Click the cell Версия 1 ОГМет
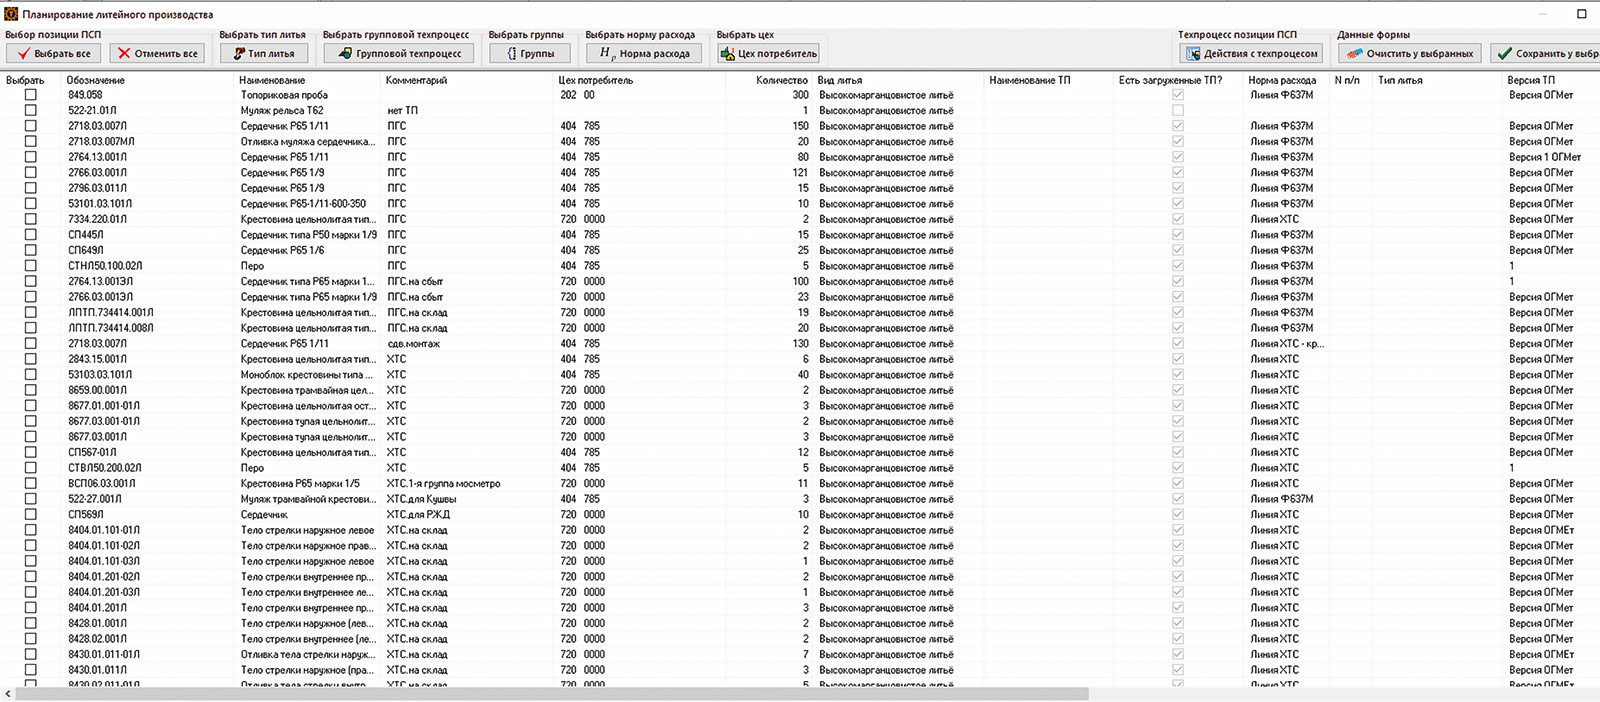The height and width of the screenshot is (702, 1600). [x=1545, y=157]
